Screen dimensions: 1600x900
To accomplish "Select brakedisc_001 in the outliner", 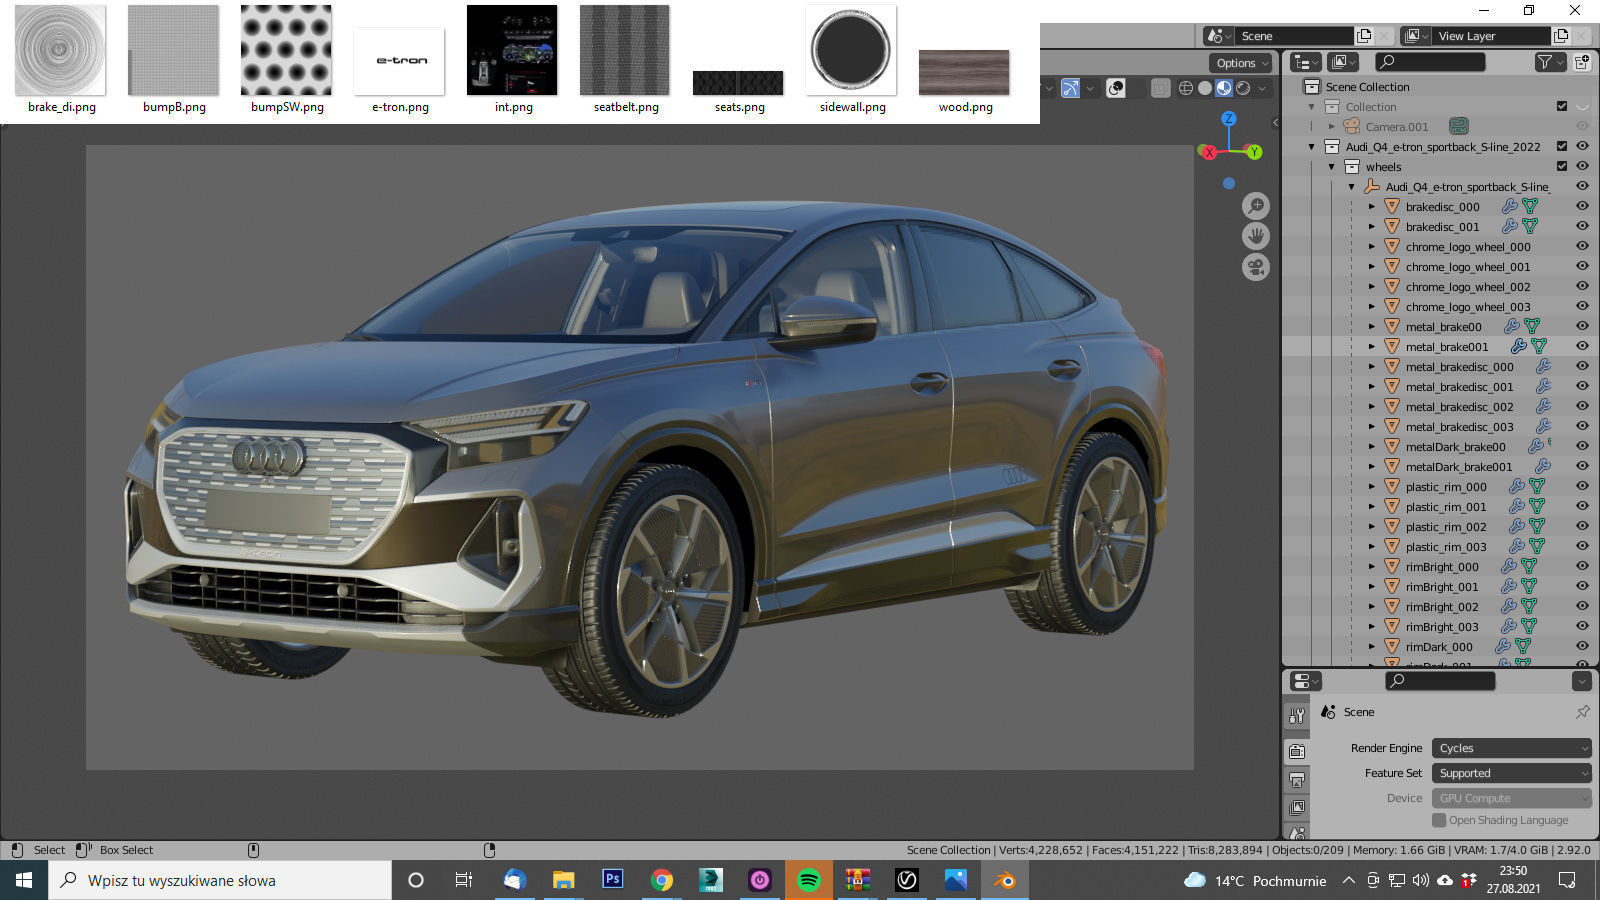I will click(1442, 227).
